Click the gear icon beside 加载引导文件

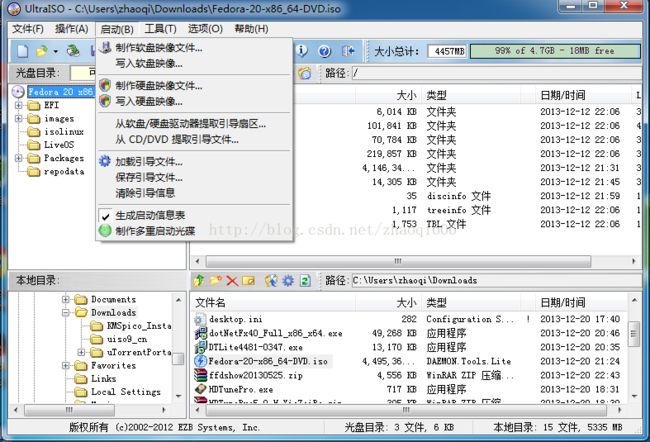(x=105, y=161)
